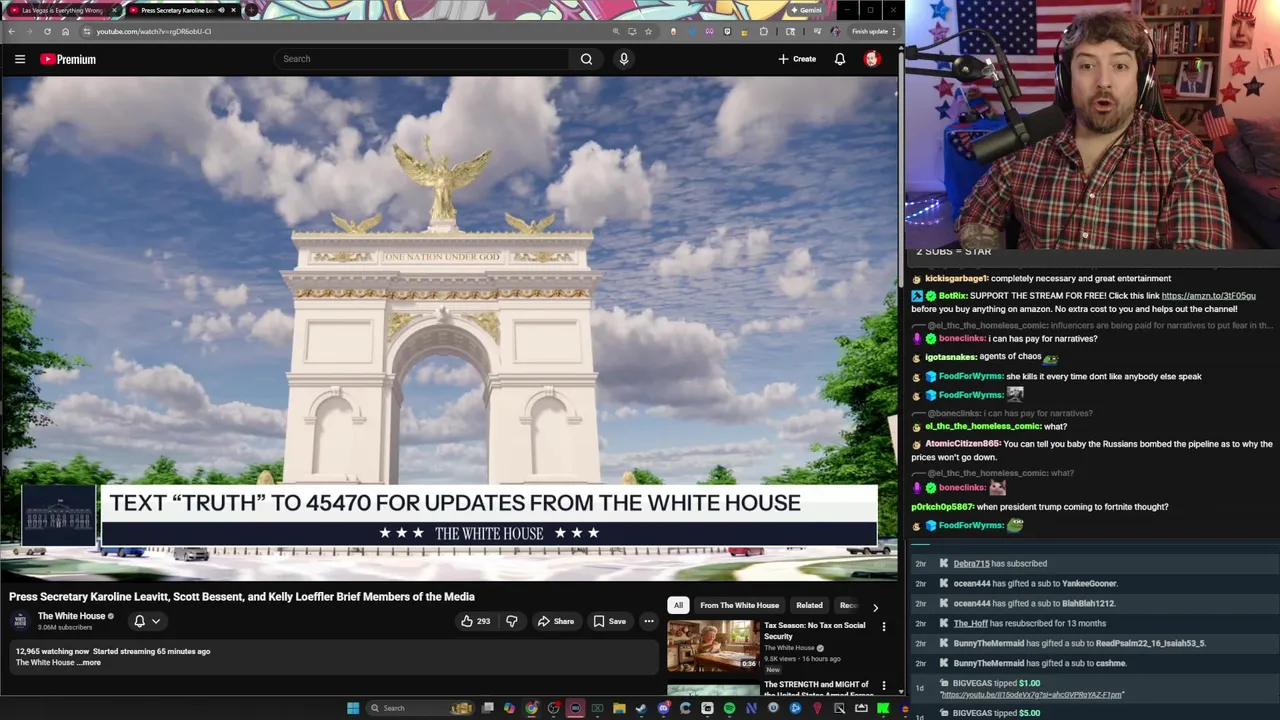Viewport: 1280px width, 720px height.
Task: Open options for STRENGTH and MIGHT video
Action: pos(883,686)
